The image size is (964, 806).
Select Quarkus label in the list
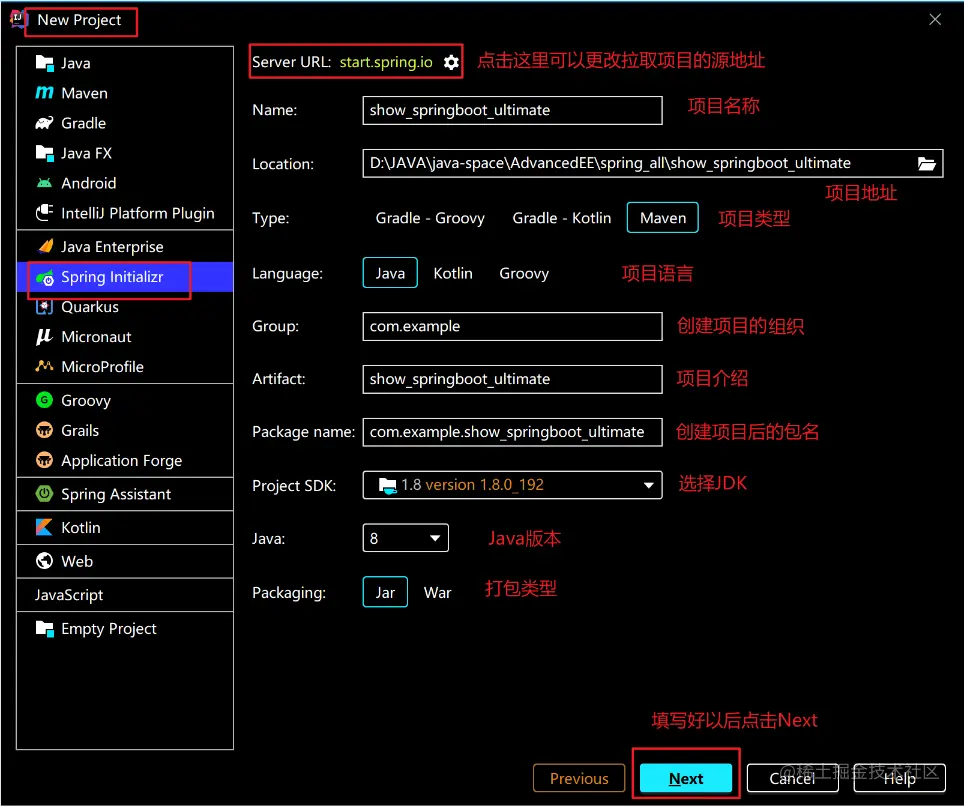(90, 307)
